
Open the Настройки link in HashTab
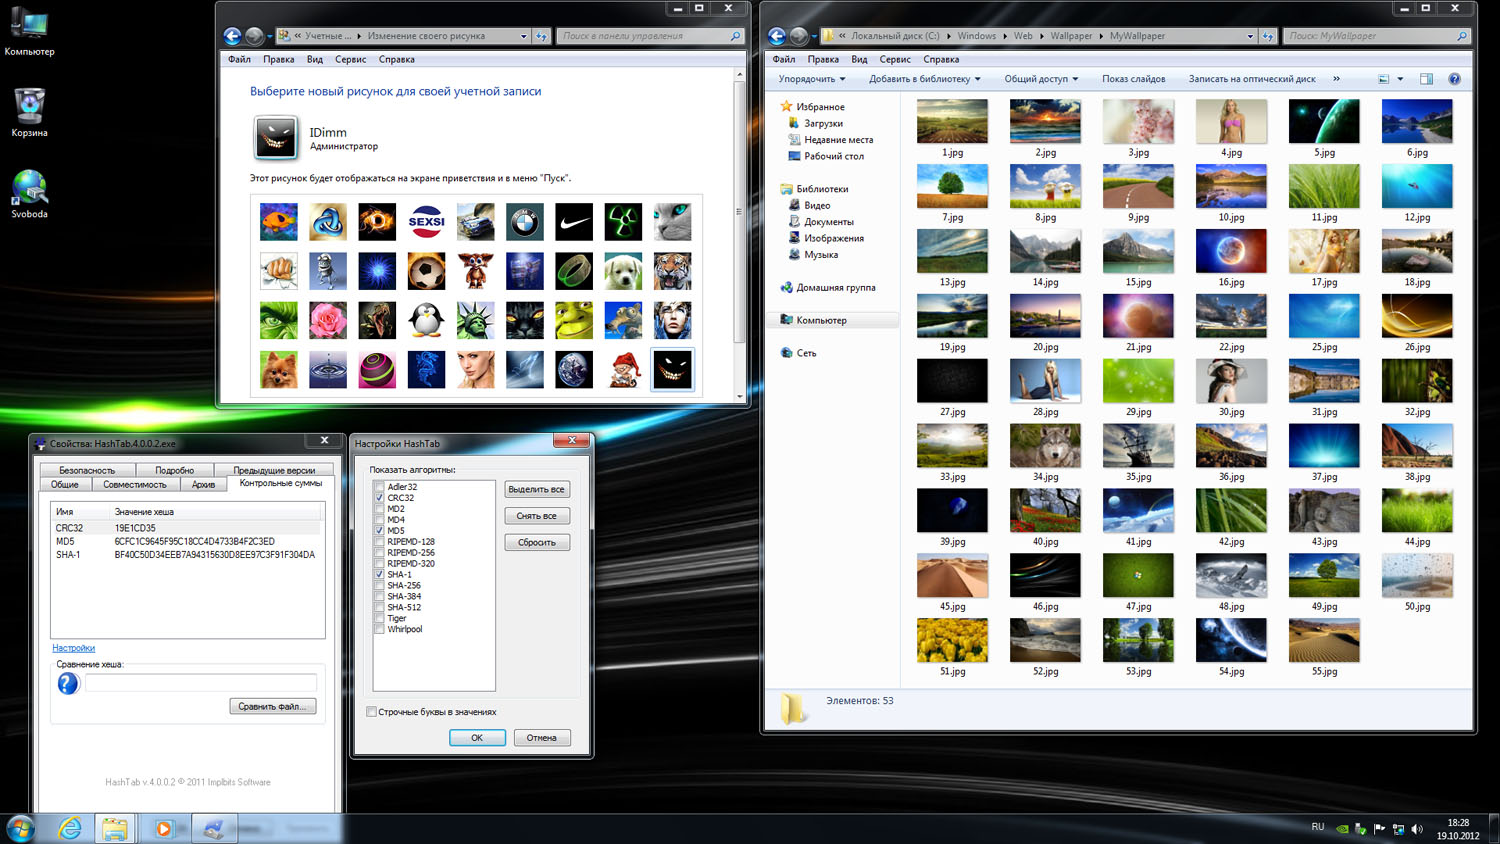74,648
